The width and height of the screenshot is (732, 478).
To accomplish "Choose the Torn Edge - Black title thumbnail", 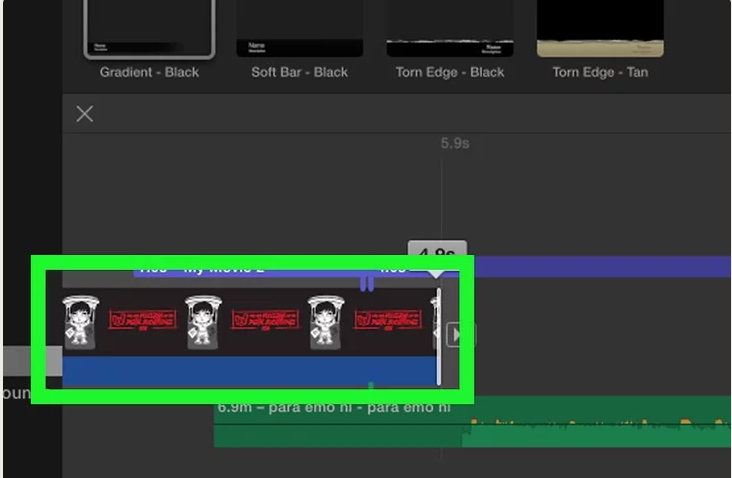I will [x=450, y=28].
